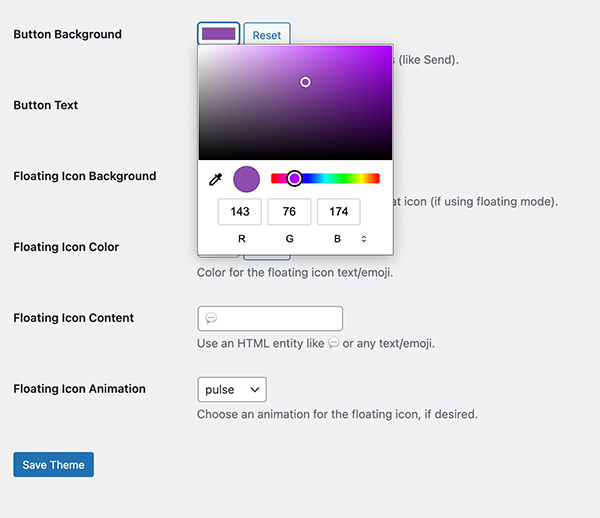
Task: Click the white top-left corner of gradient
Action: point(202,49)
